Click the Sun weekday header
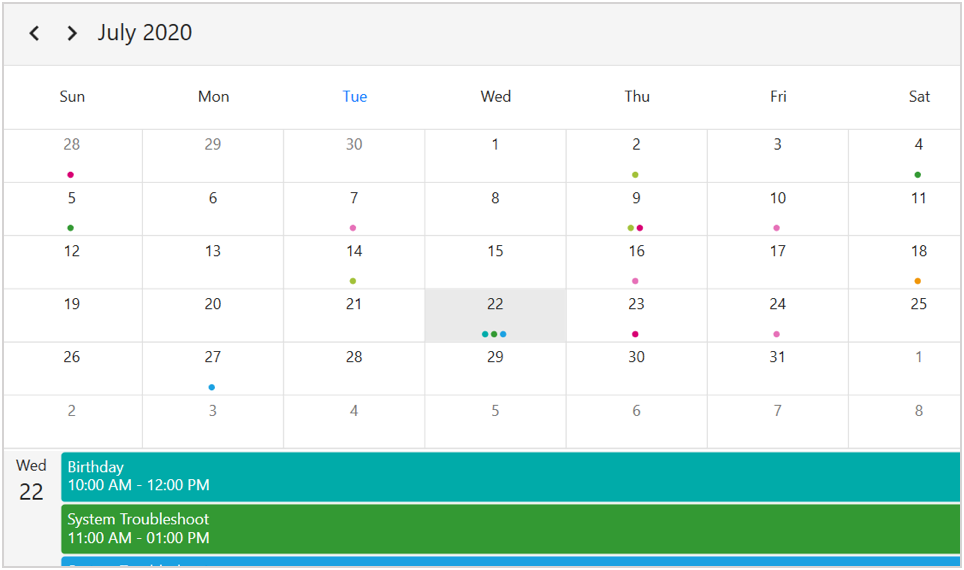Screen dimensions: 964x570 point(72,97)
